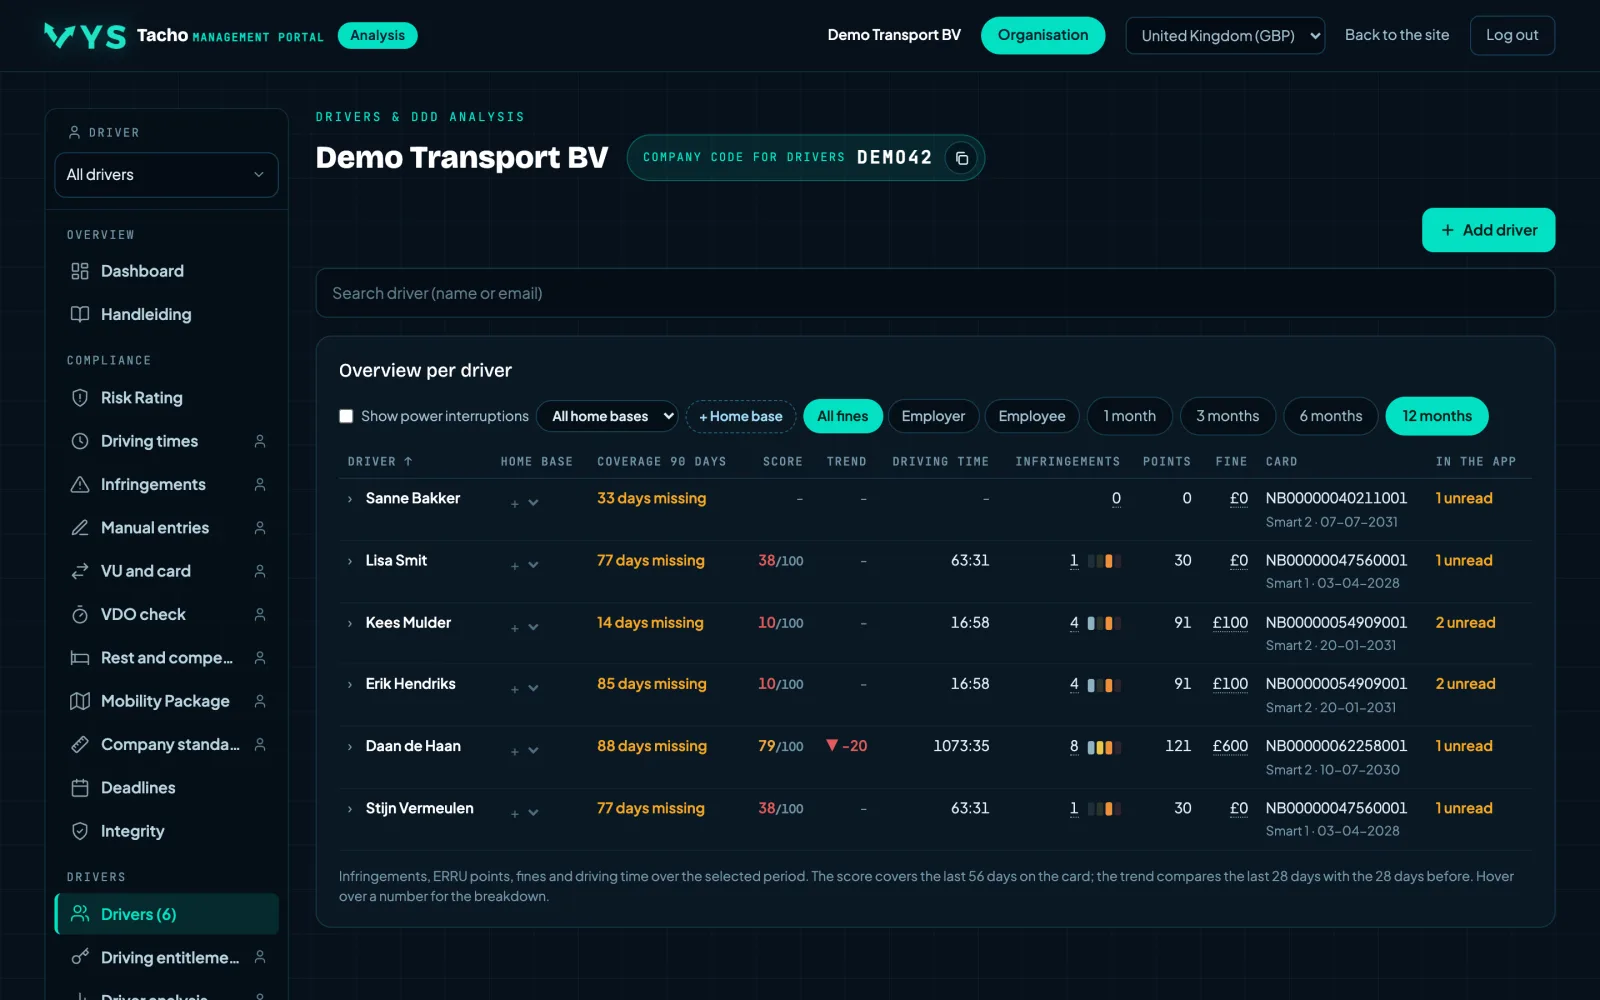Select the 3 months period
This screenshot has width=1600, height=1000.
tap(1228, 416)
